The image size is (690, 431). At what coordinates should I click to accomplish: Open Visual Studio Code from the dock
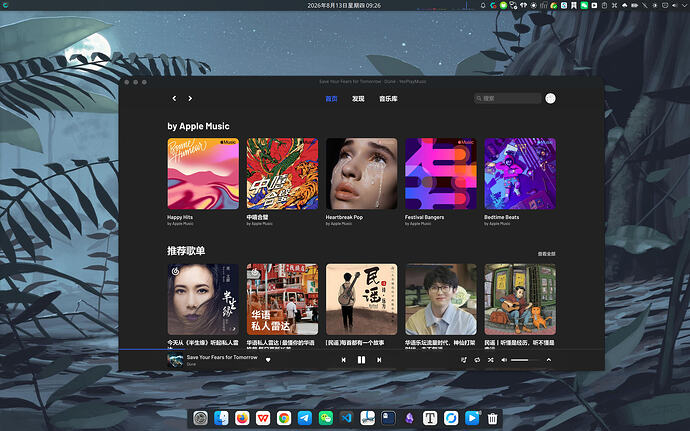pos(346,418)
